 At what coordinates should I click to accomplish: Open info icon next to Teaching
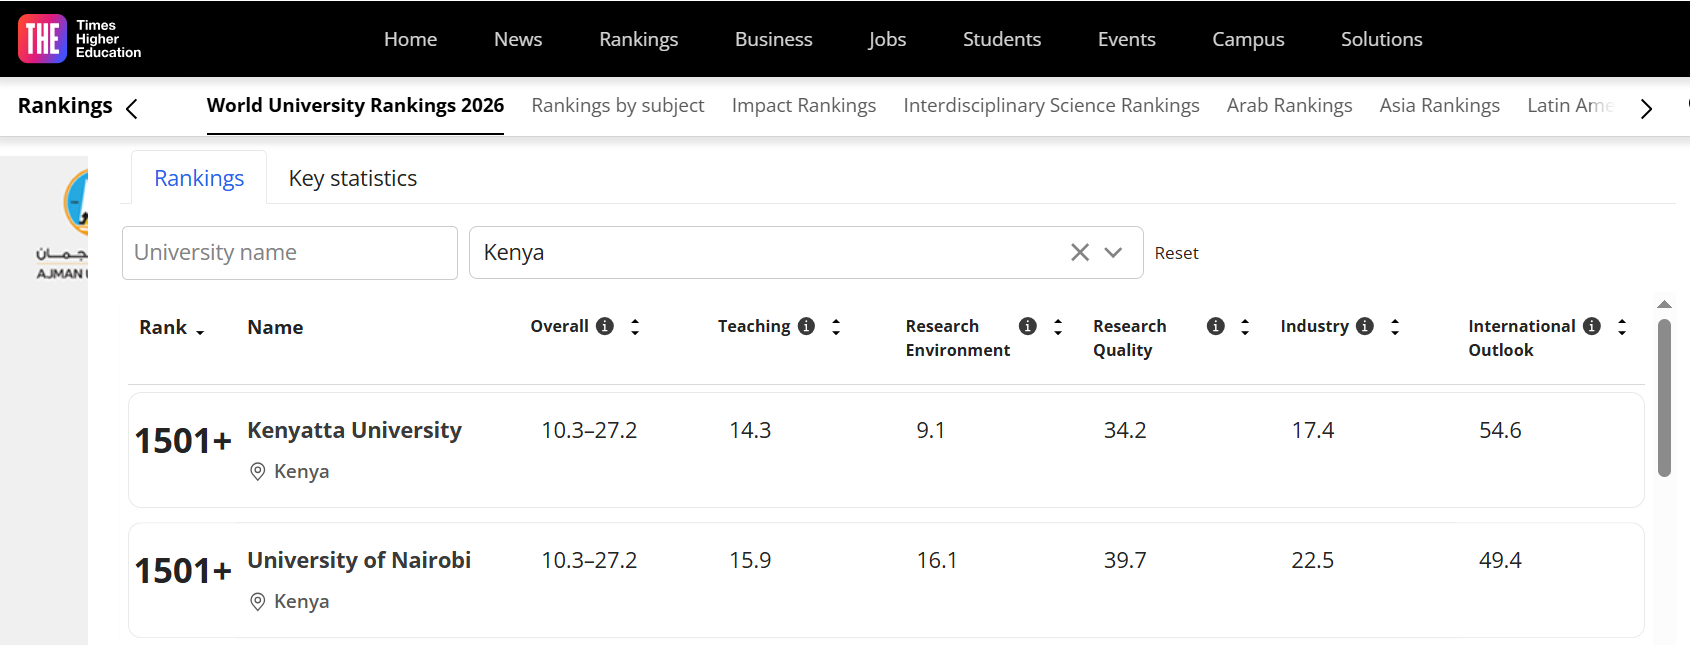[x=806, y=326]
